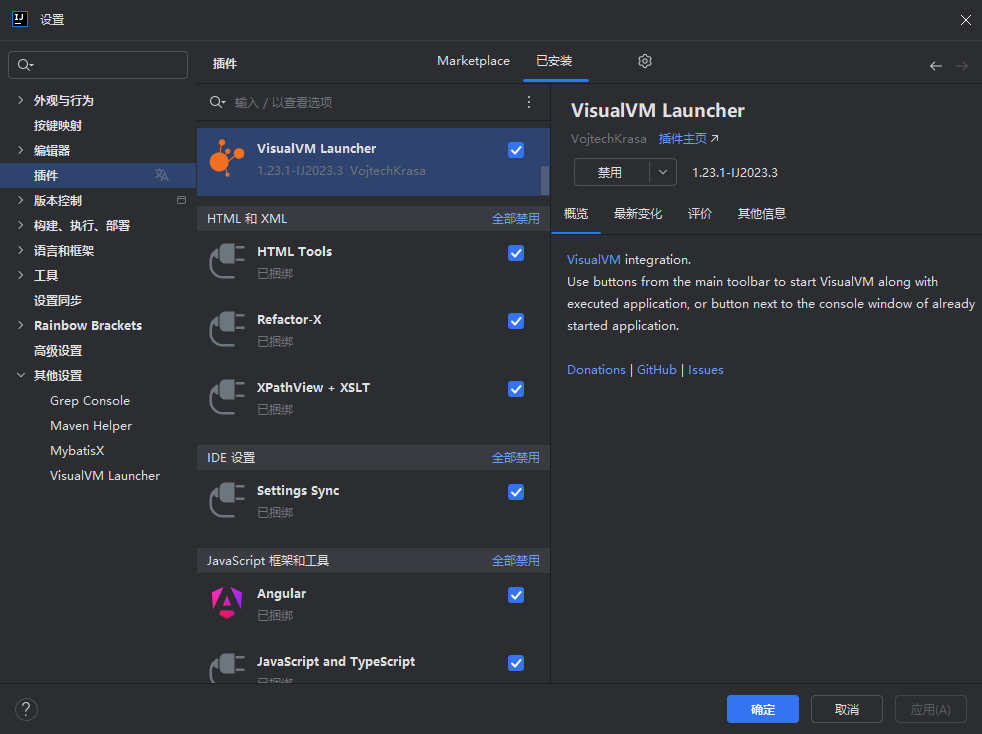Open the 最新变化 tab
This screenshot has height=734, width=982.
point(638,214)
